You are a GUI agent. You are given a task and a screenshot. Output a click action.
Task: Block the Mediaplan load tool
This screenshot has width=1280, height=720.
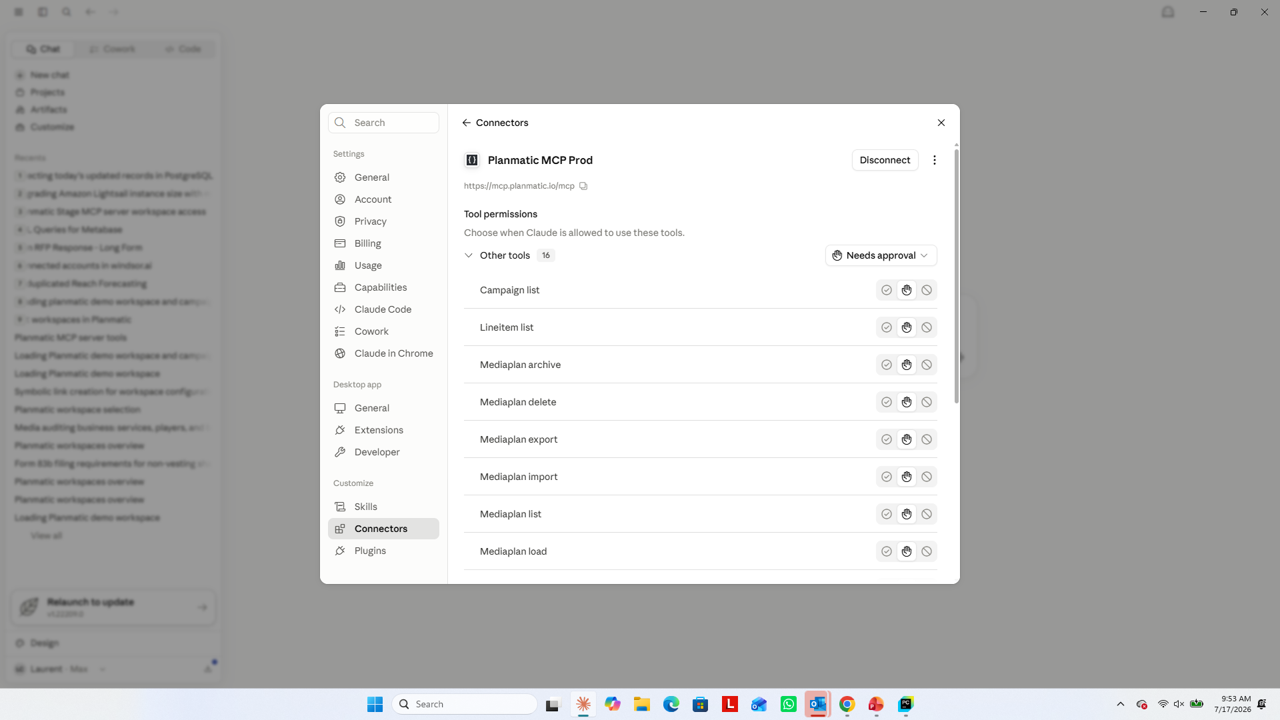[927, 551]
